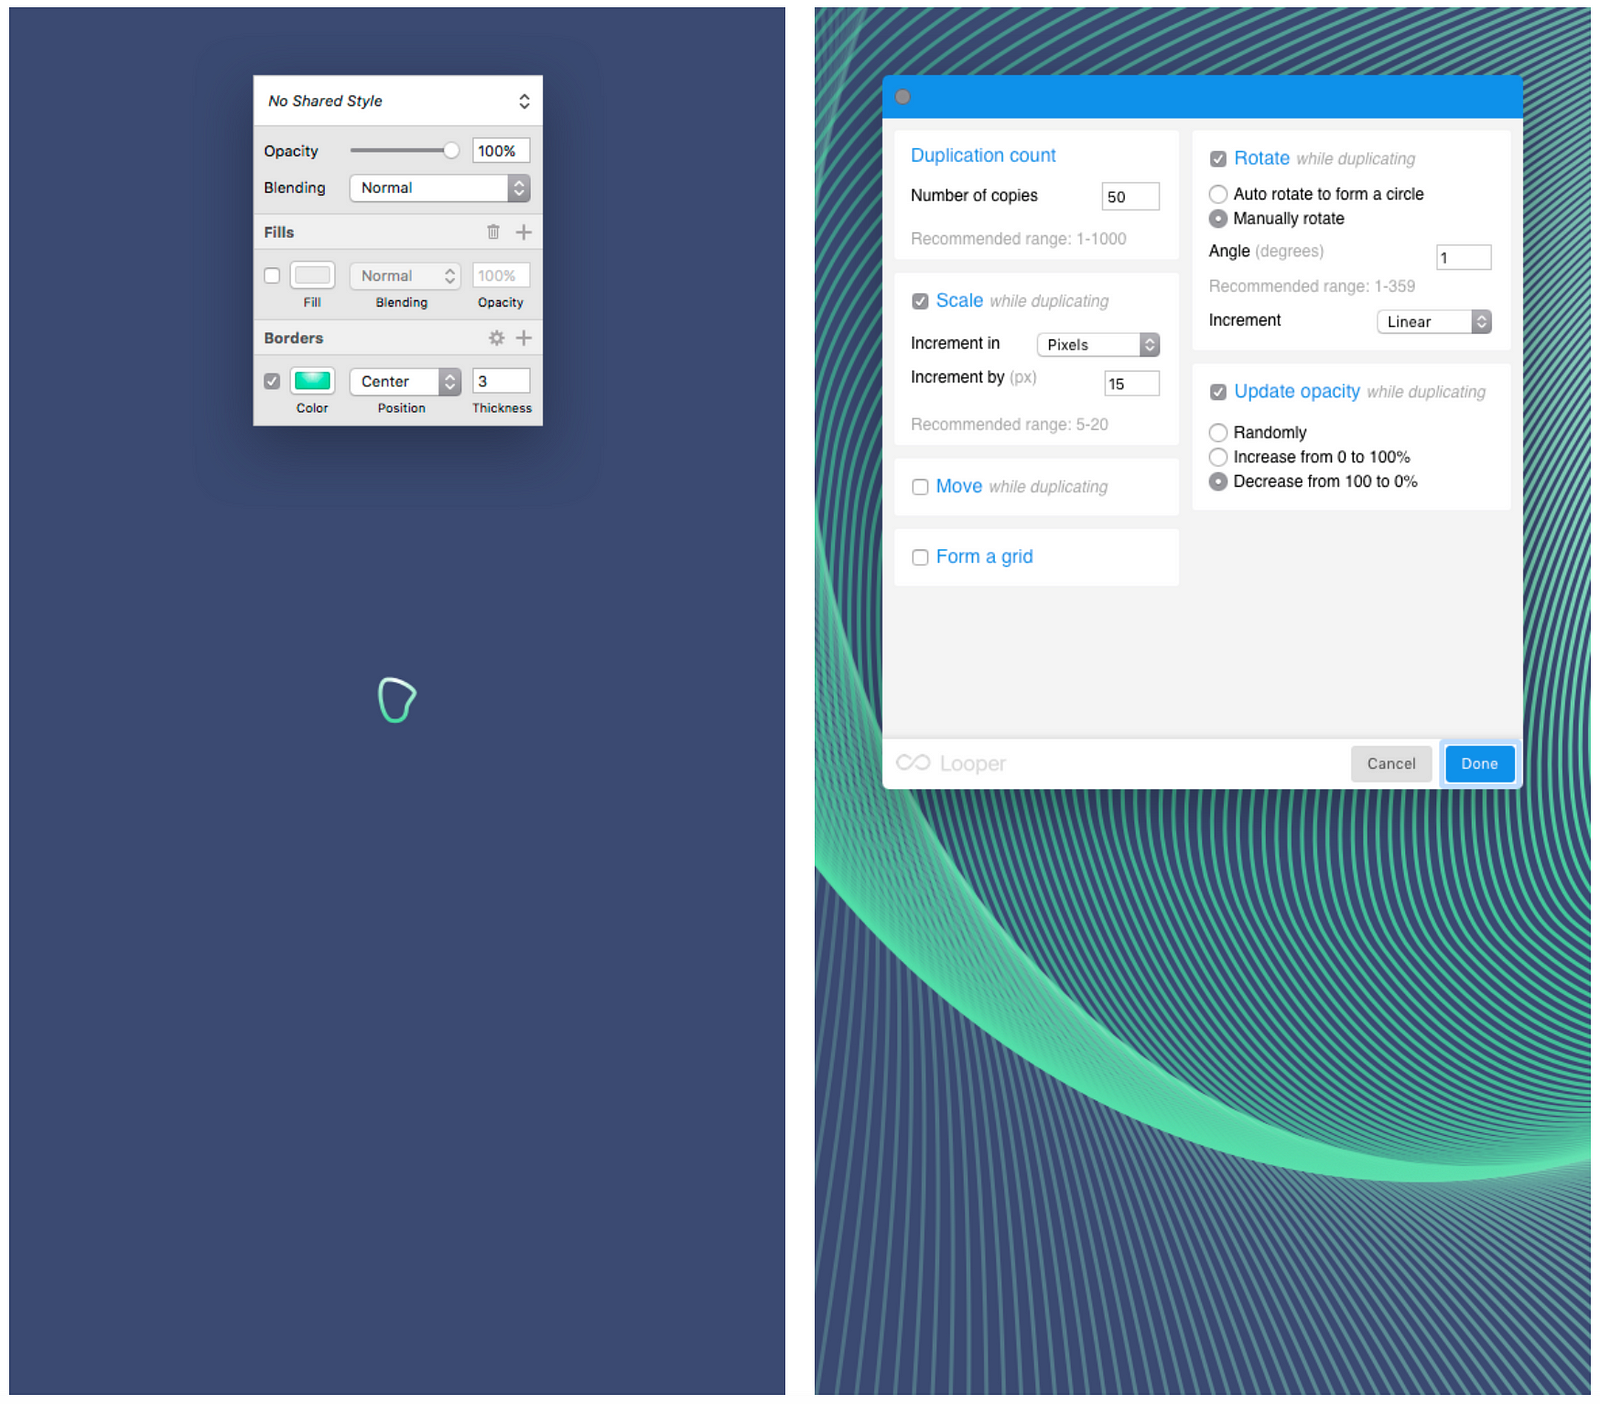1600x1404 pixels.
Task: Click 'Recommended range: 1-1000' text
Action: coord(1018,239)
